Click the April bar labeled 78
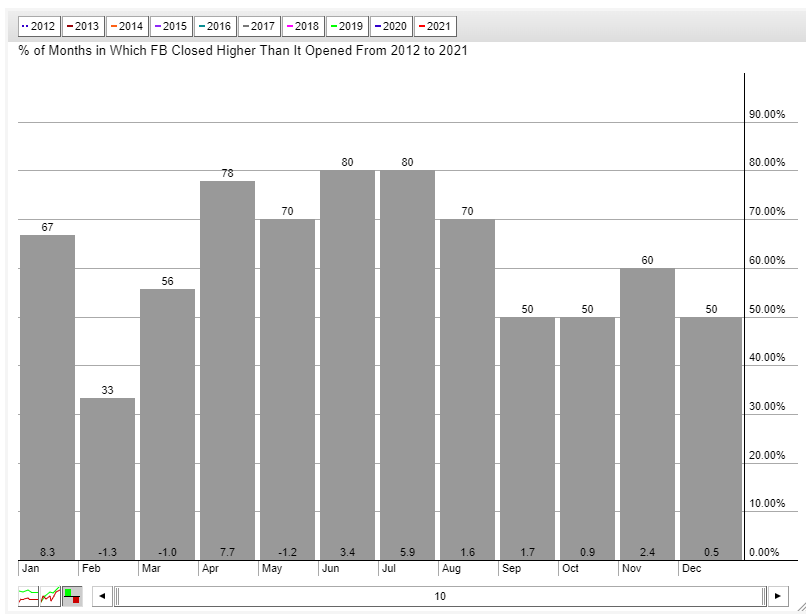Screen dimensions: 806x614 pyautogui.click(x=227, y=370)
